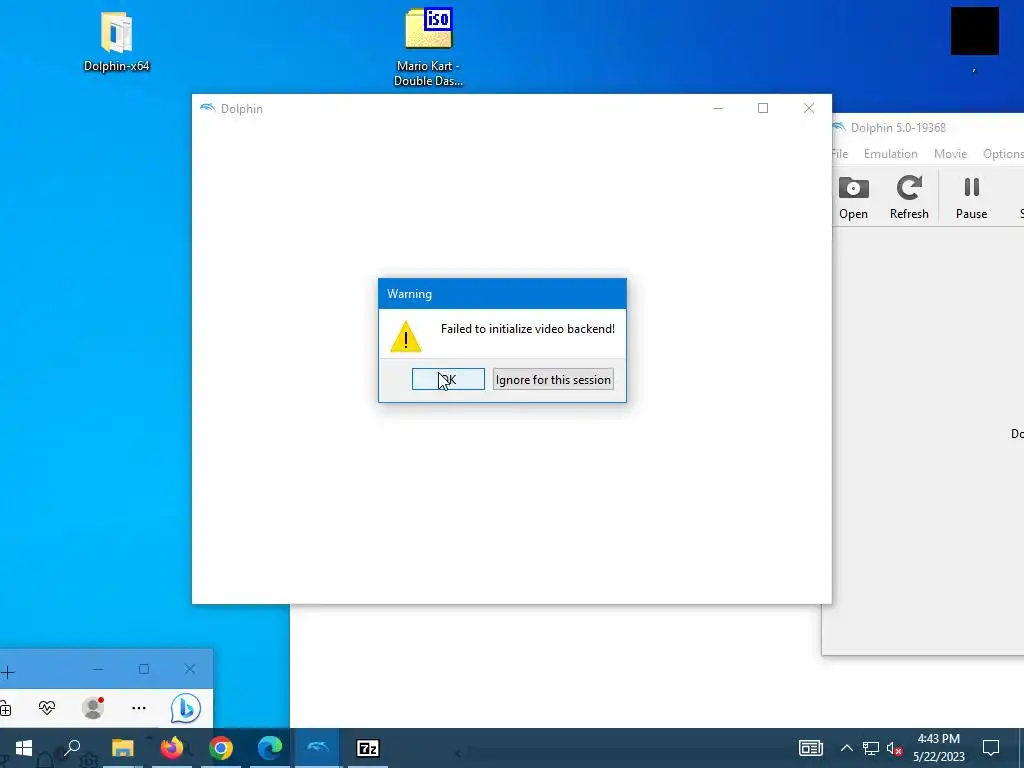Click the Pause toolbar icon in Dolphin
1024x768 pixels.
click(x=971, y=198)
